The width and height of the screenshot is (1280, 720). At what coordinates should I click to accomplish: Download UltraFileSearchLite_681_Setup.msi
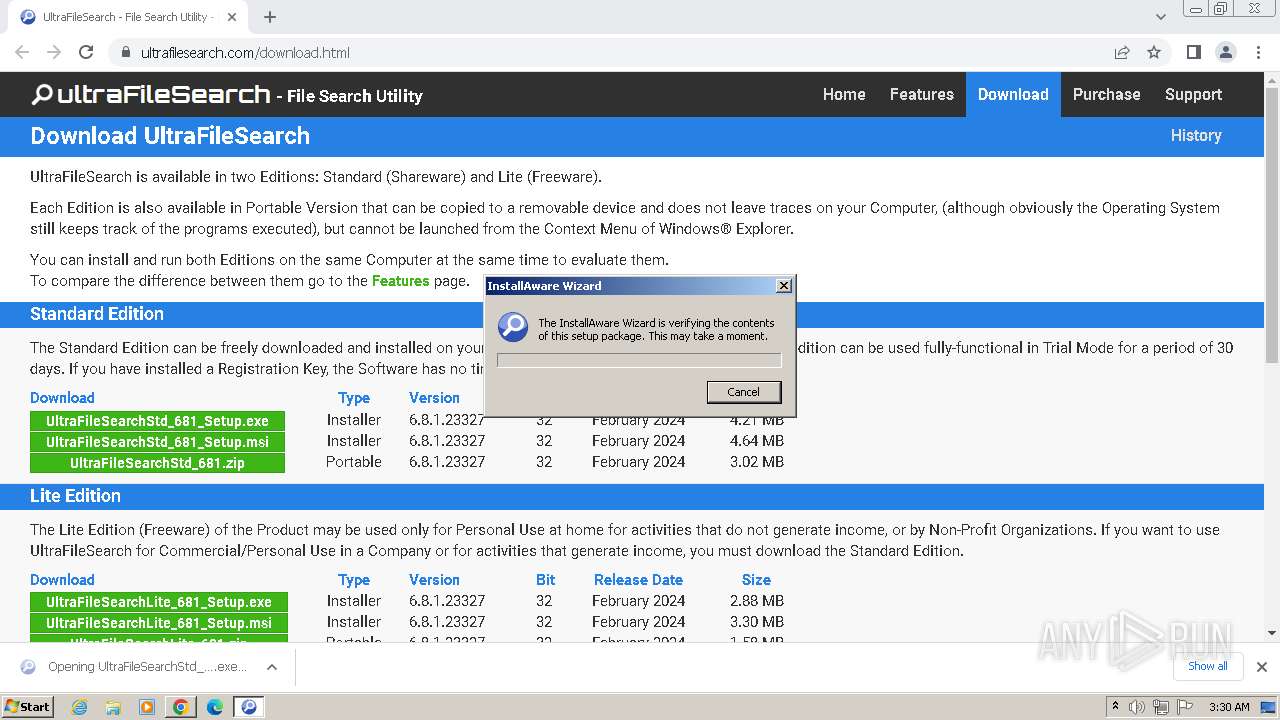point(159,623)
